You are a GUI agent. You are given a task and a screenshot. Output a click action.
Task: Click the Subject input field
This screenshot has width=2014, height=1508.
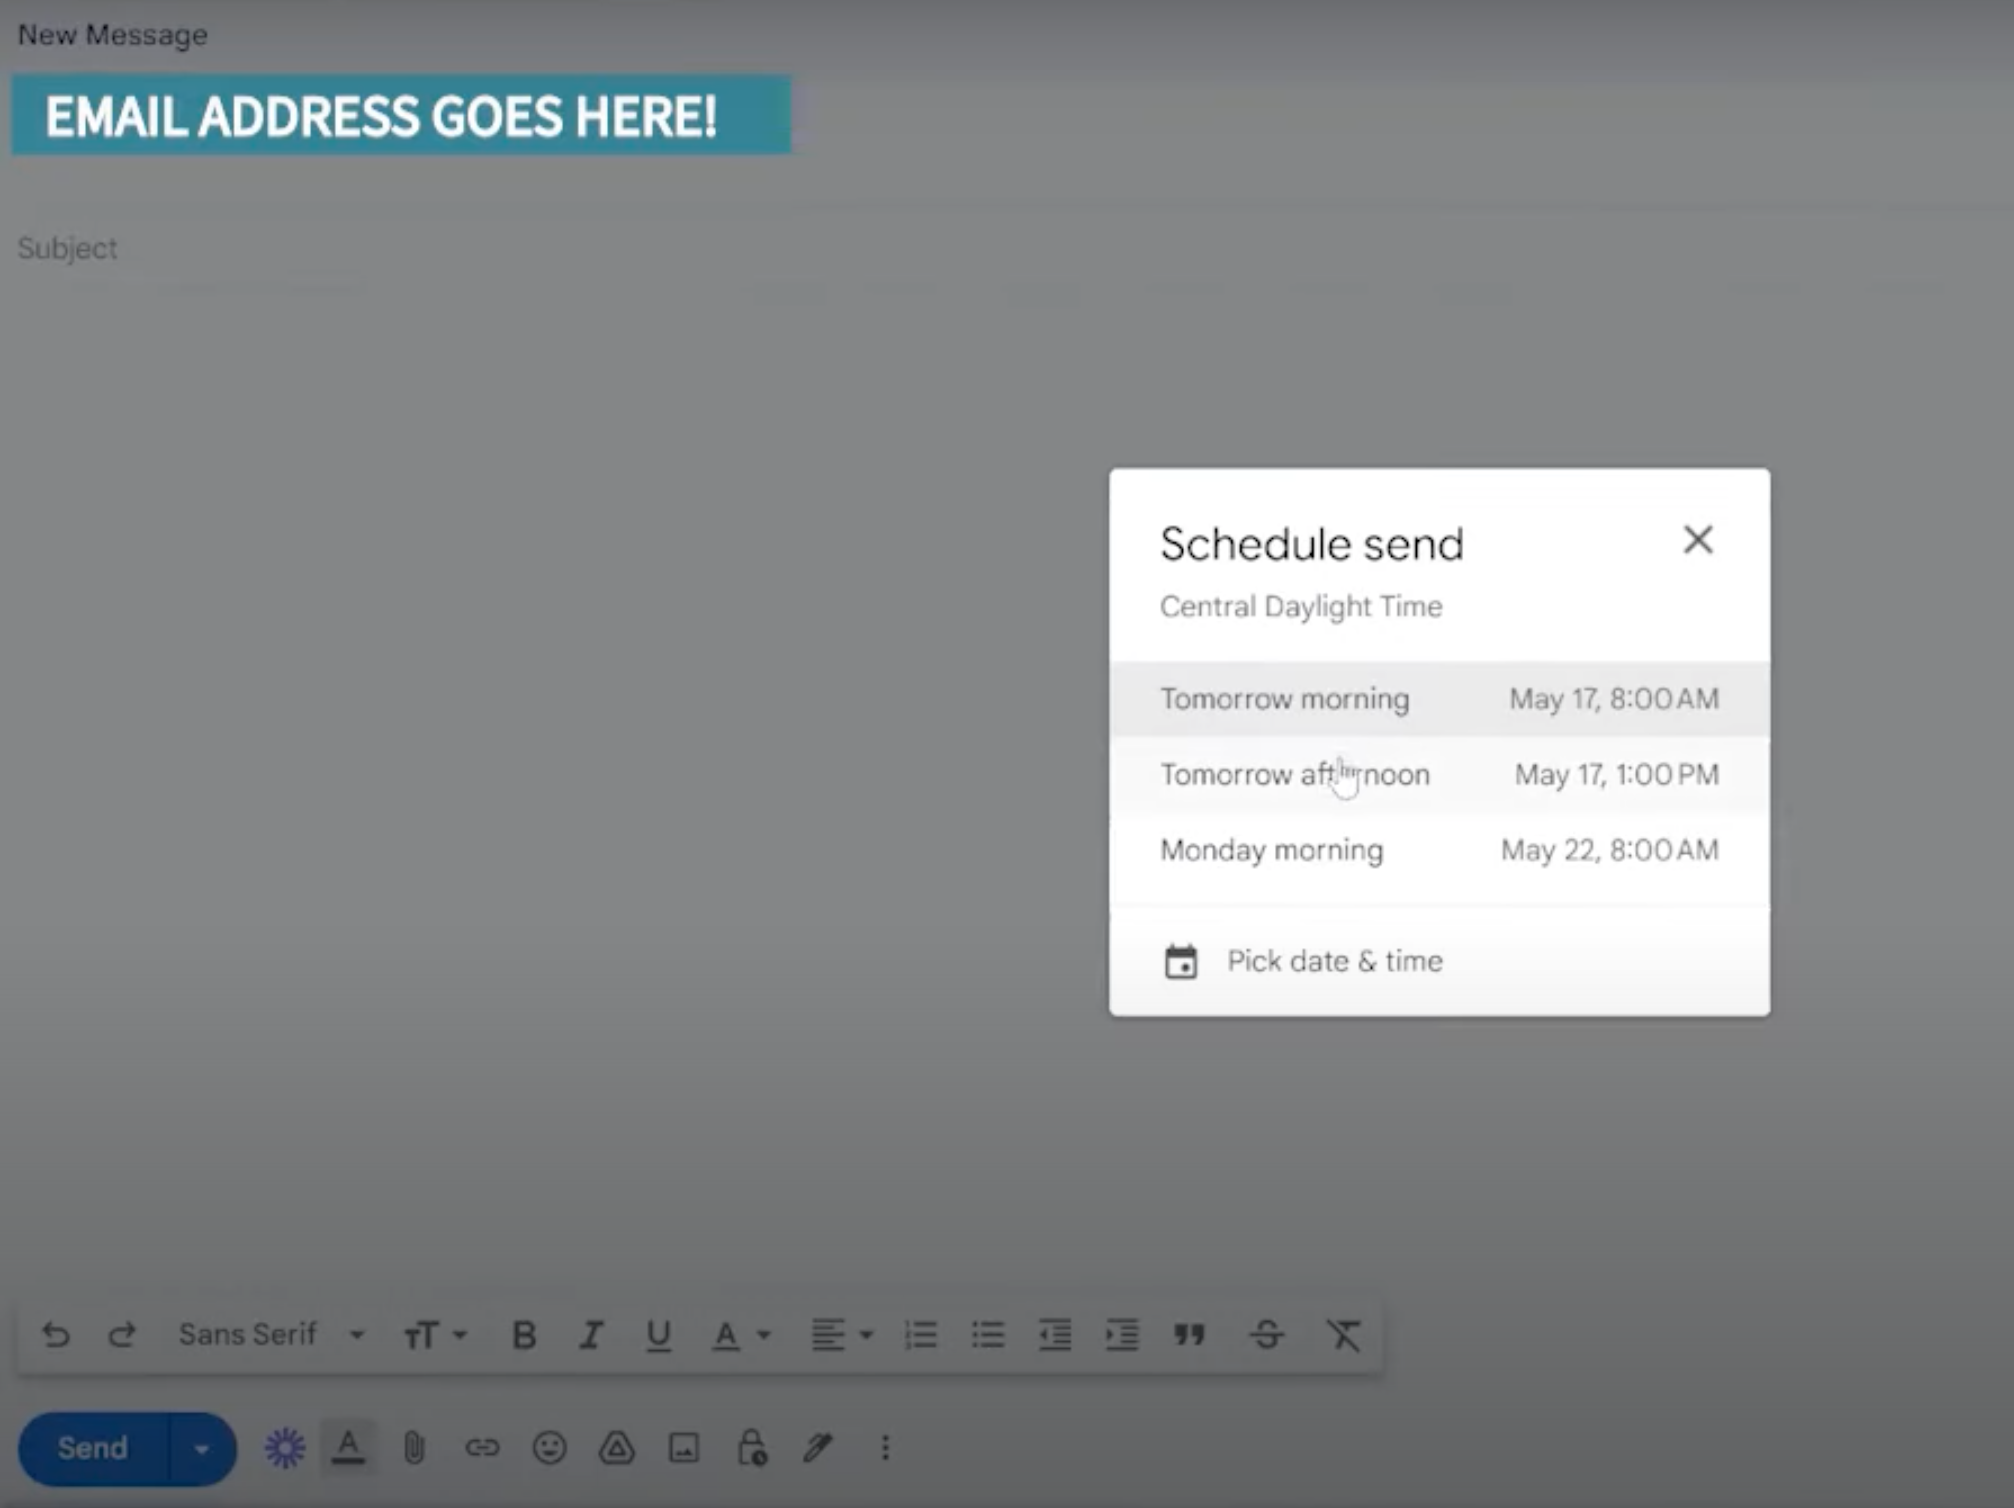click(1007, 247)
